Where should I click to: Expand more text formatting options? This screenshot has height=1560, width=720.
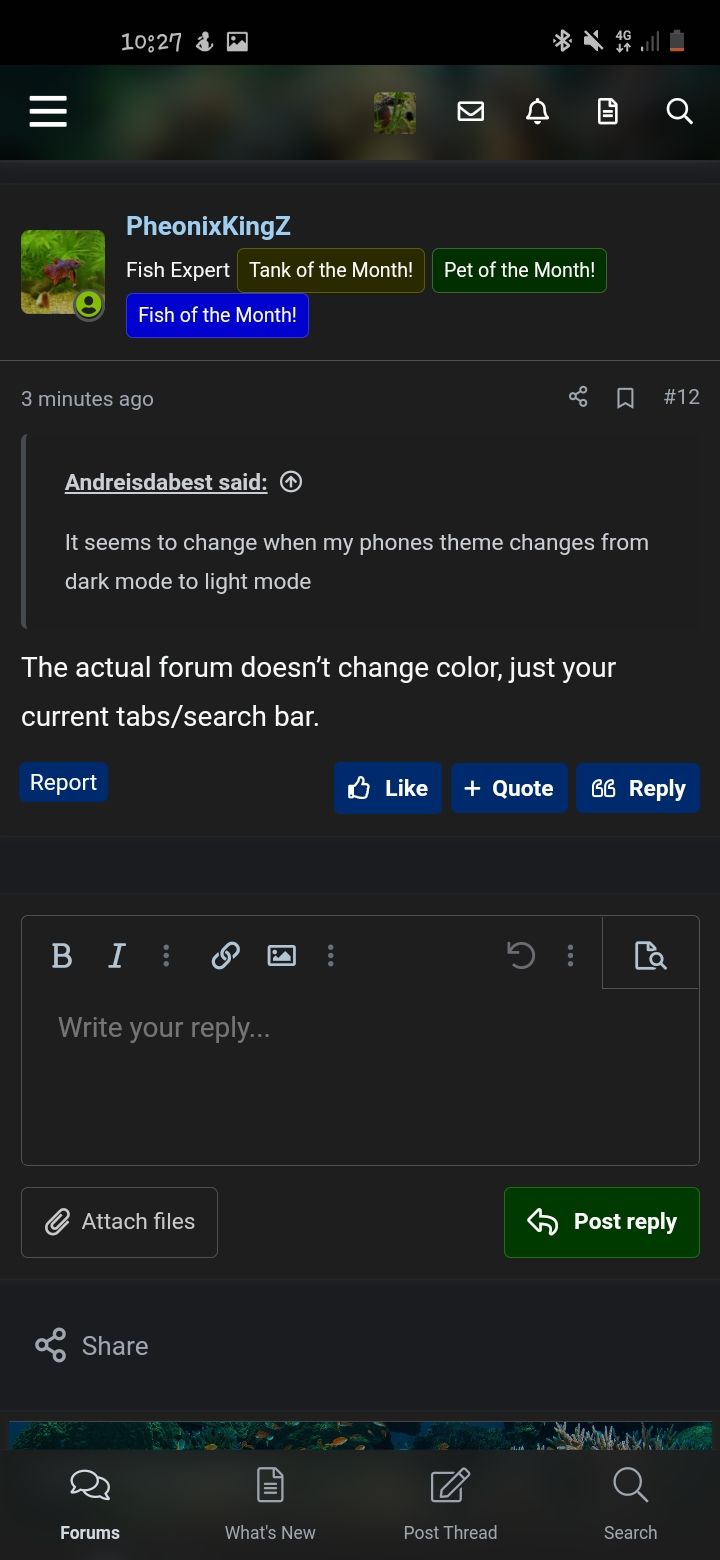pyautogui.click(x=166, y=955)
